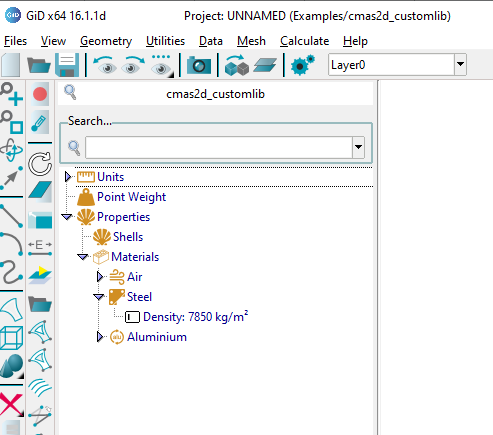Image resolution: width=493 pixels, height=435 pixels.
Task: Click the Redraw circular arrow icon
Action: [40, 164]
